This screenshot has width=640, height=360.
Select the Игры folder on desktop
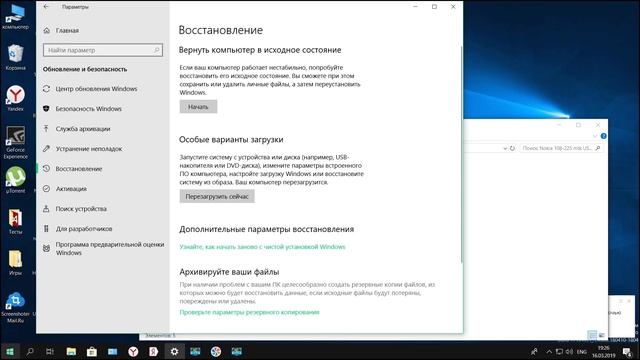click(16, 262)
